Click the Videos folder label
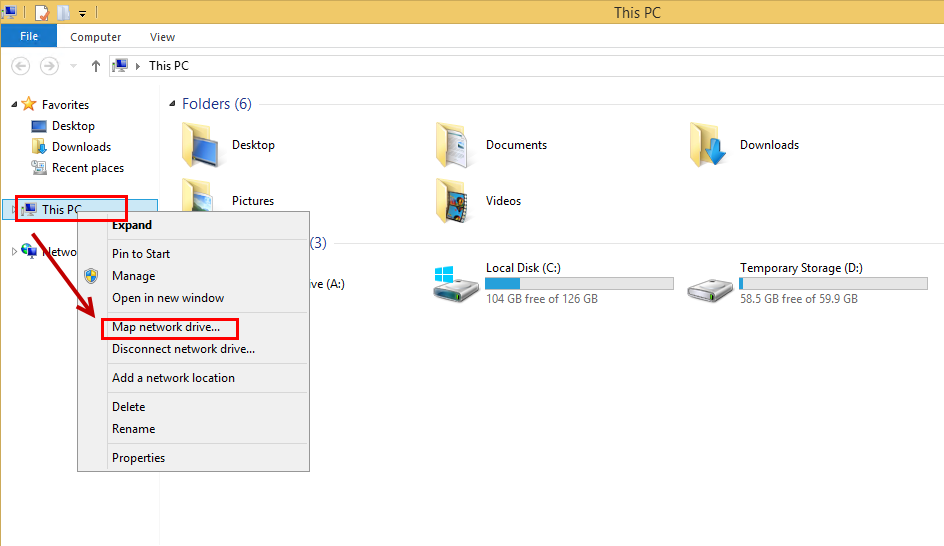The width and height of the screenshot is (944, 546). [x=503, y=201]
